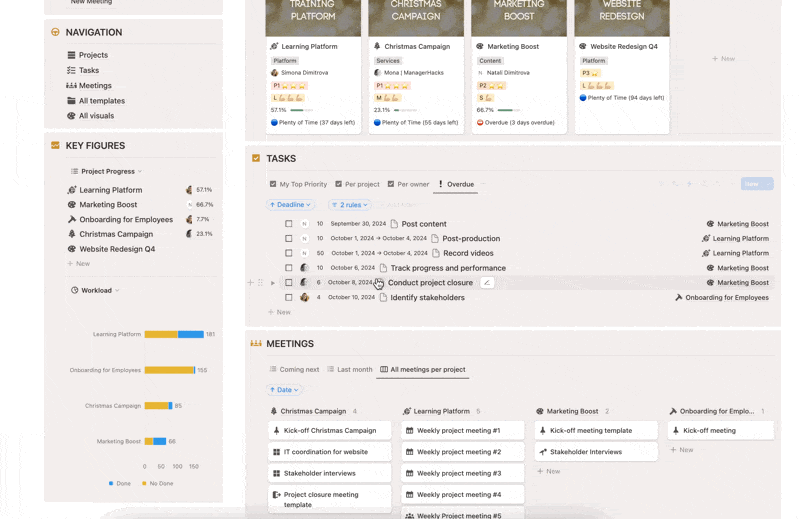Open the Deadline sort dropdown
Image resolution: width=800 pixels, height=519 pixels.
pyautogui.click(x=290, y=205)
